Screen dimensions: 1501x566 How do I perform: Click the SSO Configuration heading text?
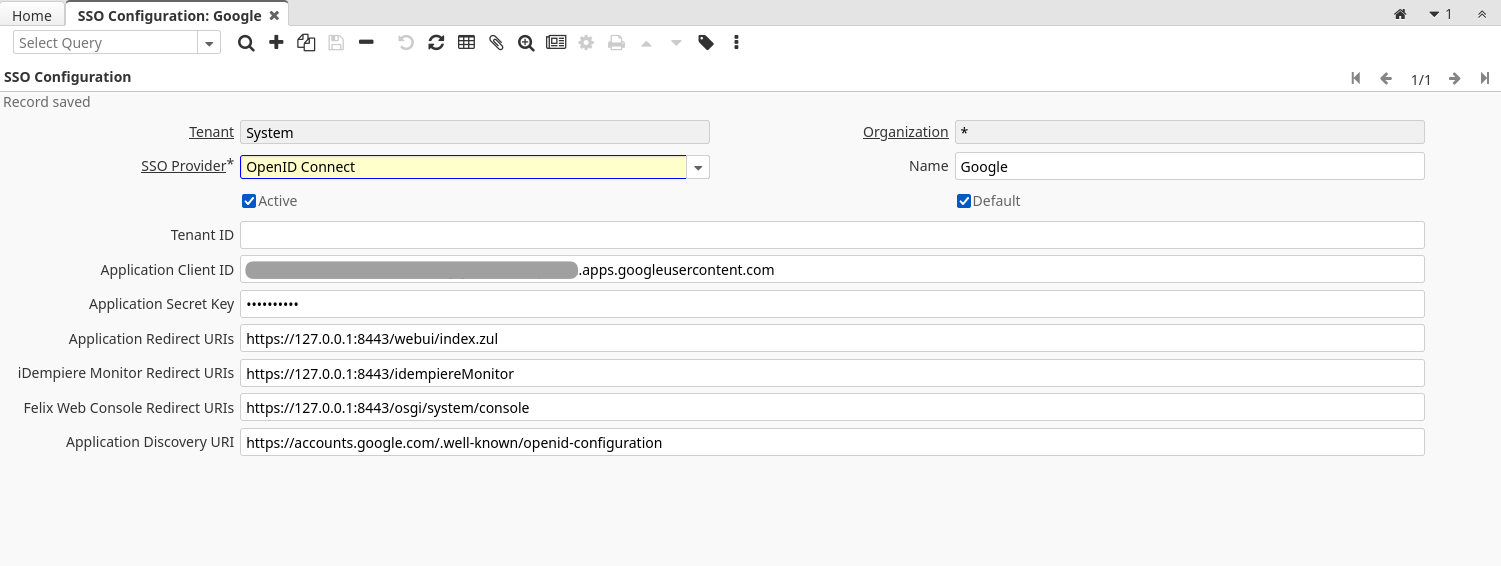coord(68,77)
